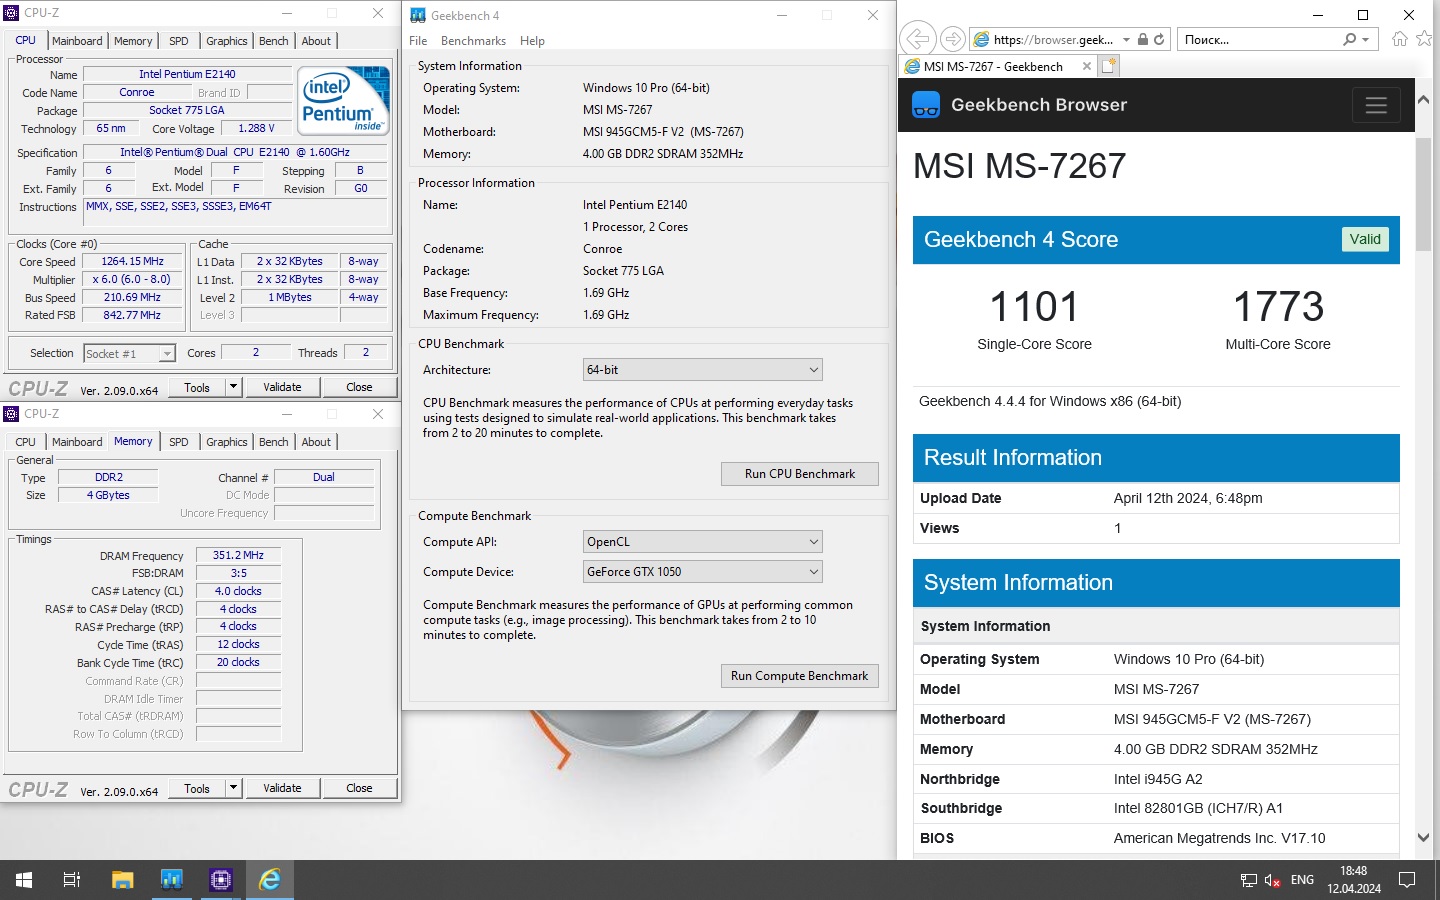Viewport: 1440px width, 900px height.
Task: Click the Intel Pentium inside logo
Action: click(345, 100)
